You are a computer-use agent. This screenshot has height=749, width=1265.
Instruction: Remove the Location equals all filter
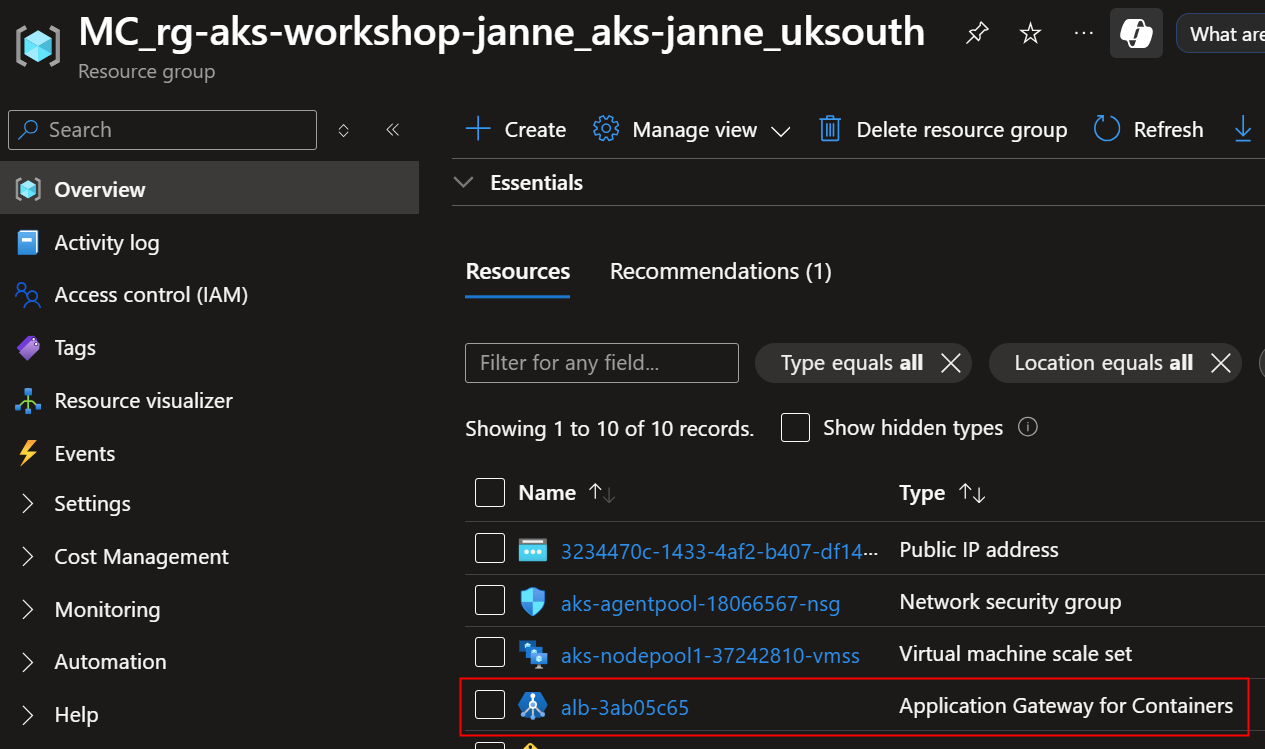click(x=1220, y=363)
